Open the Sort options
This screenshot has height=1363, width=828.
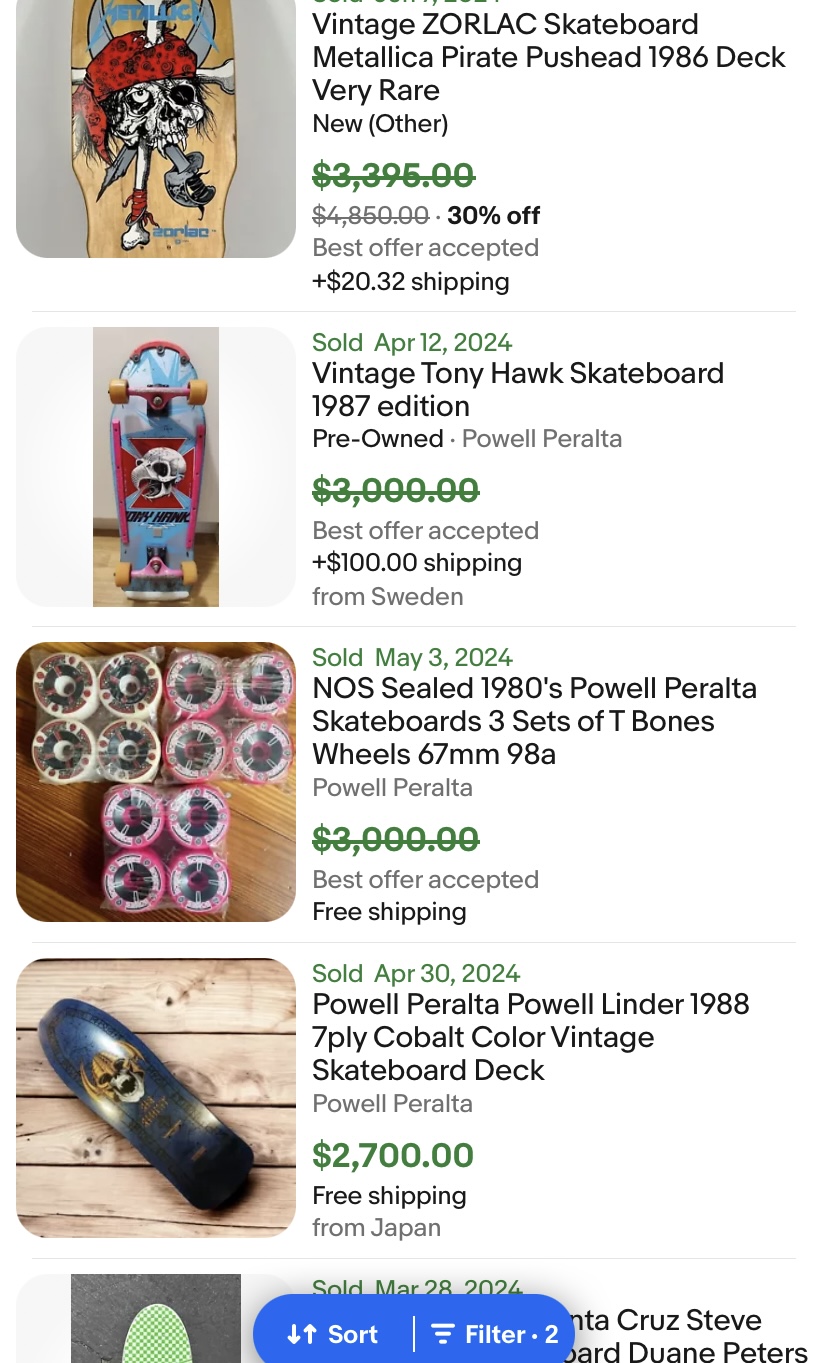pyautogui.click(x=333, y=1334)
